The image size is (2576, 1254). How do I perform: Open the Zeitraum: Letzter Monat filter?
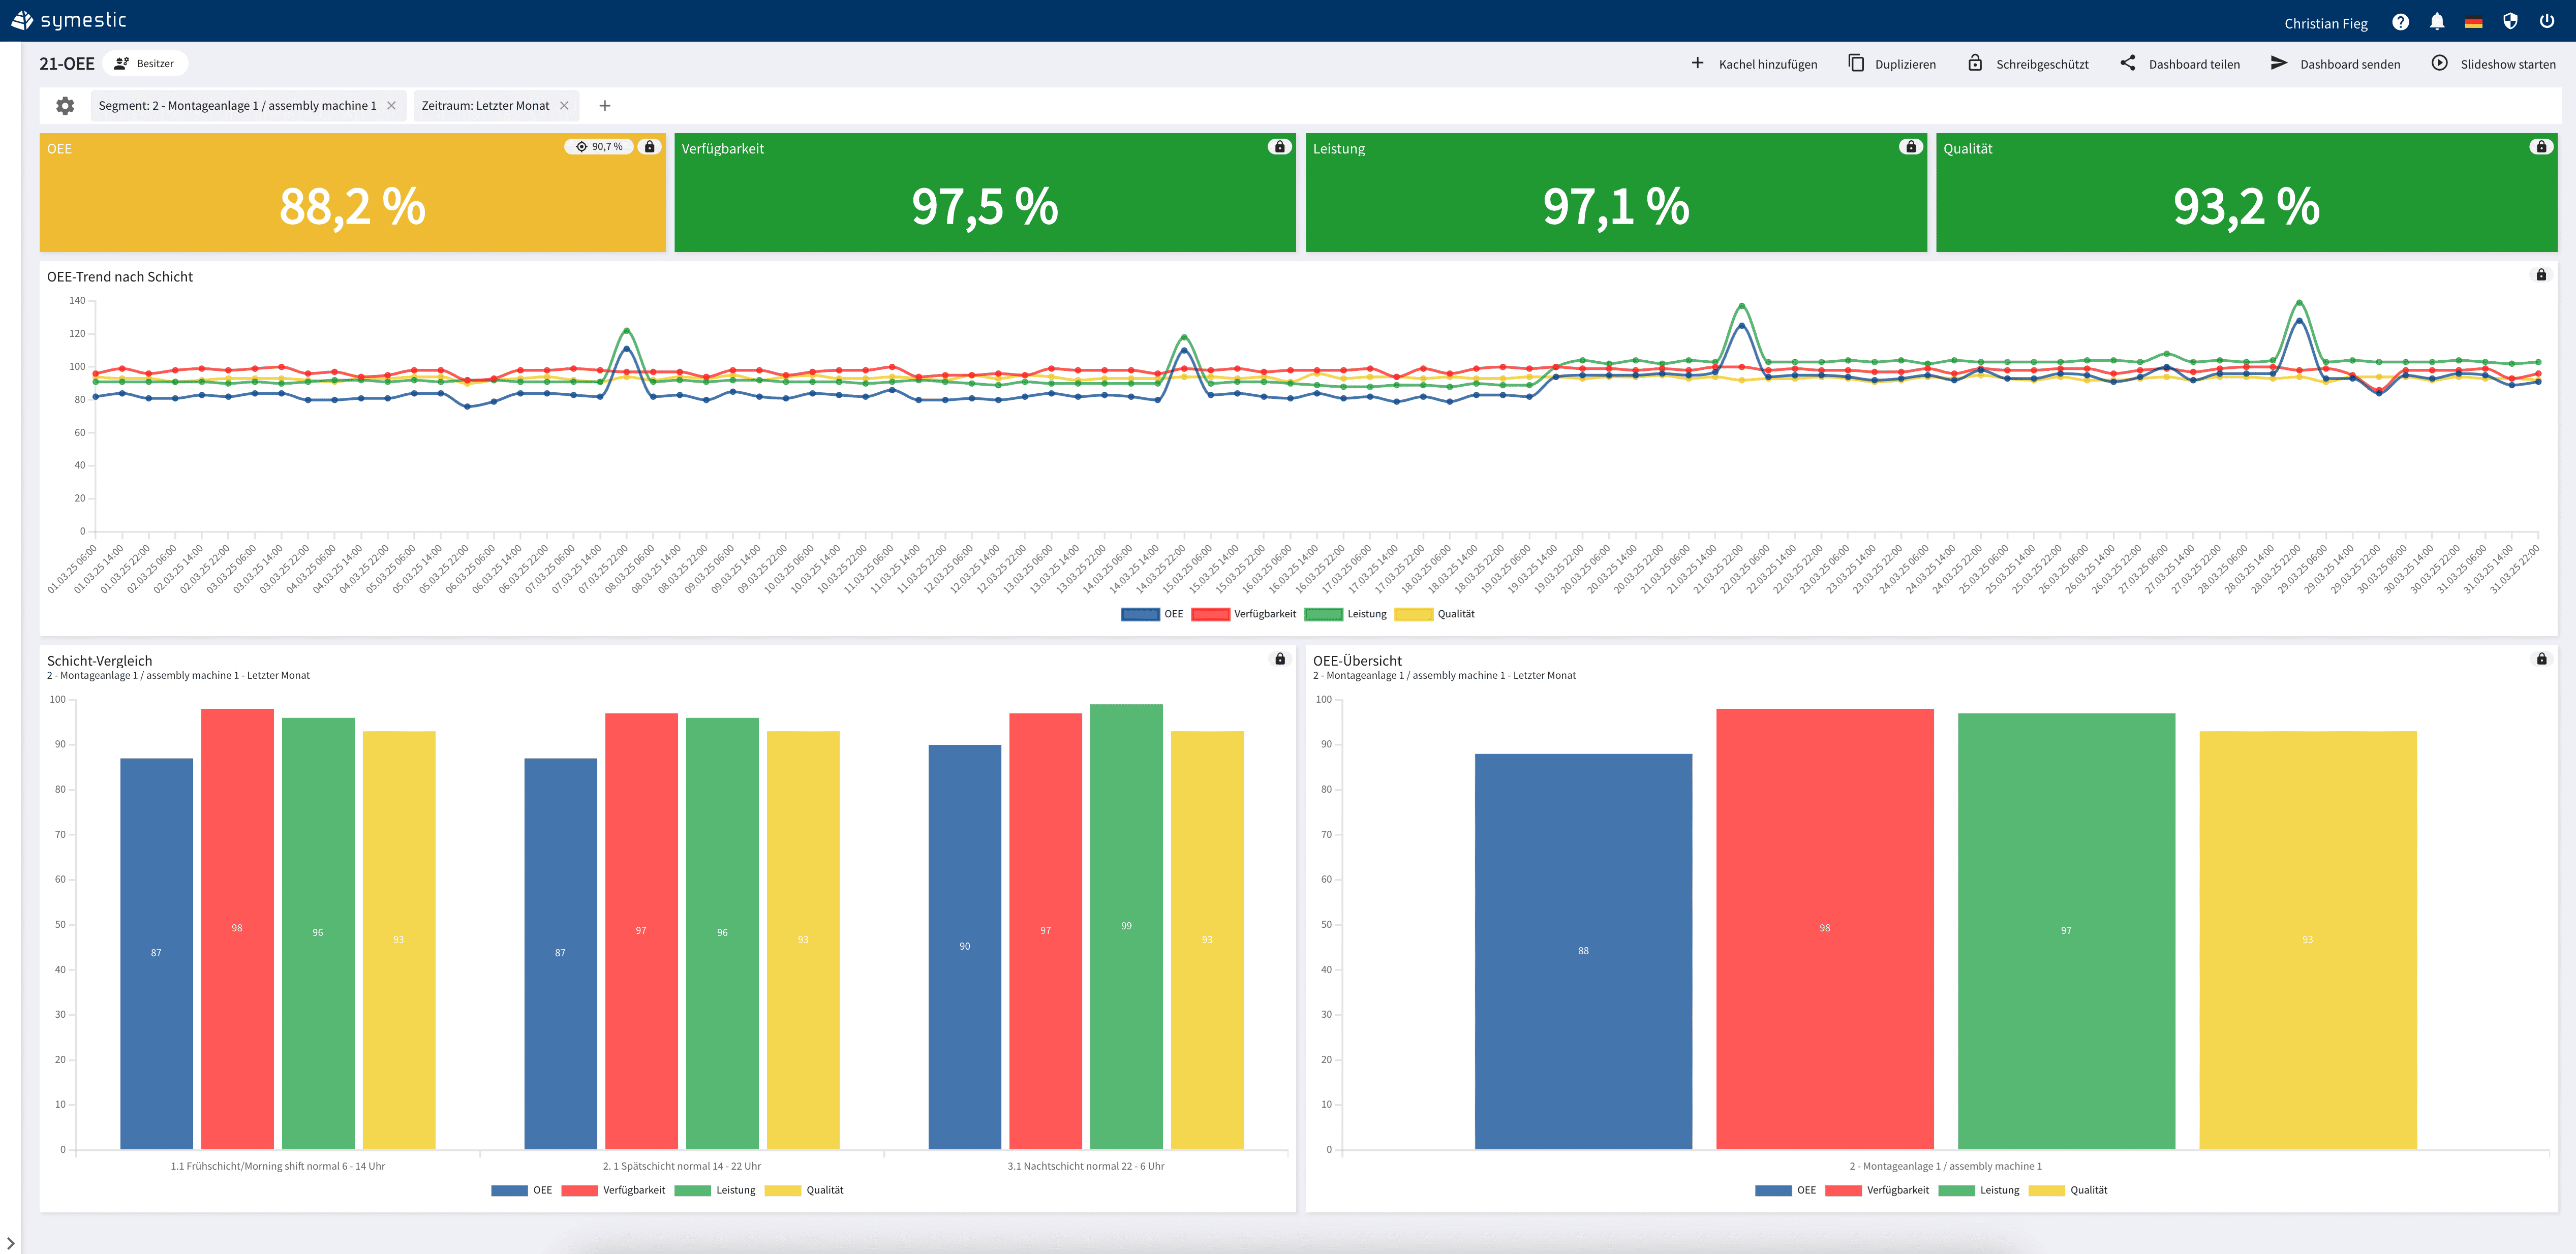point(485,106)
